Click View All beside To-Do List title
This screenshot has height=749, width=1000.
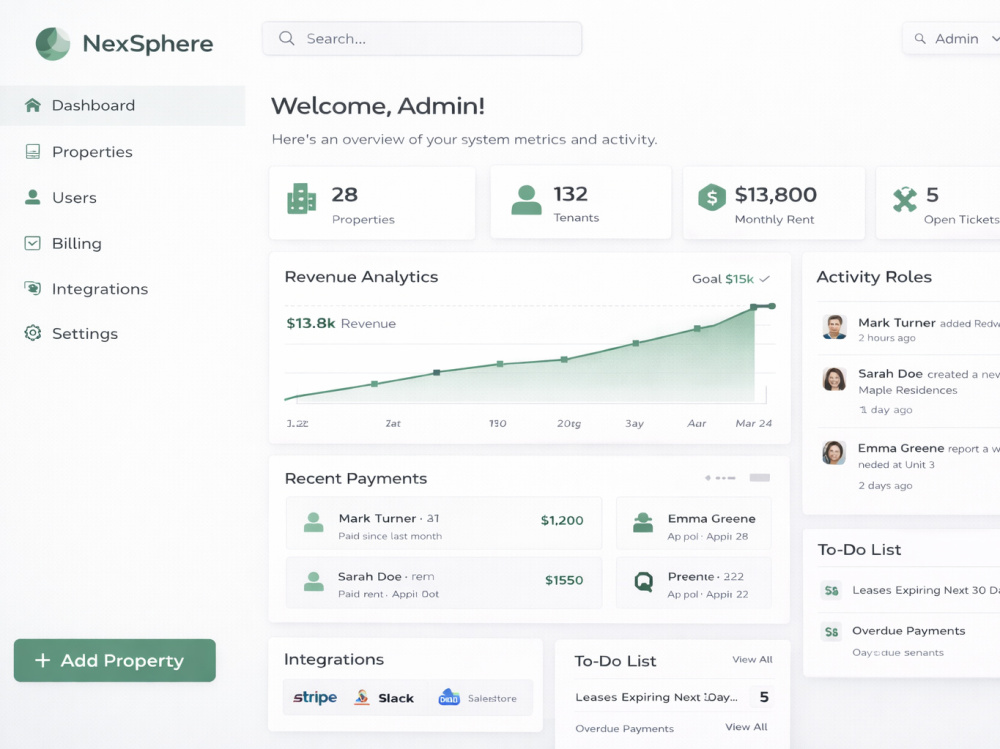tap(752, 659)
